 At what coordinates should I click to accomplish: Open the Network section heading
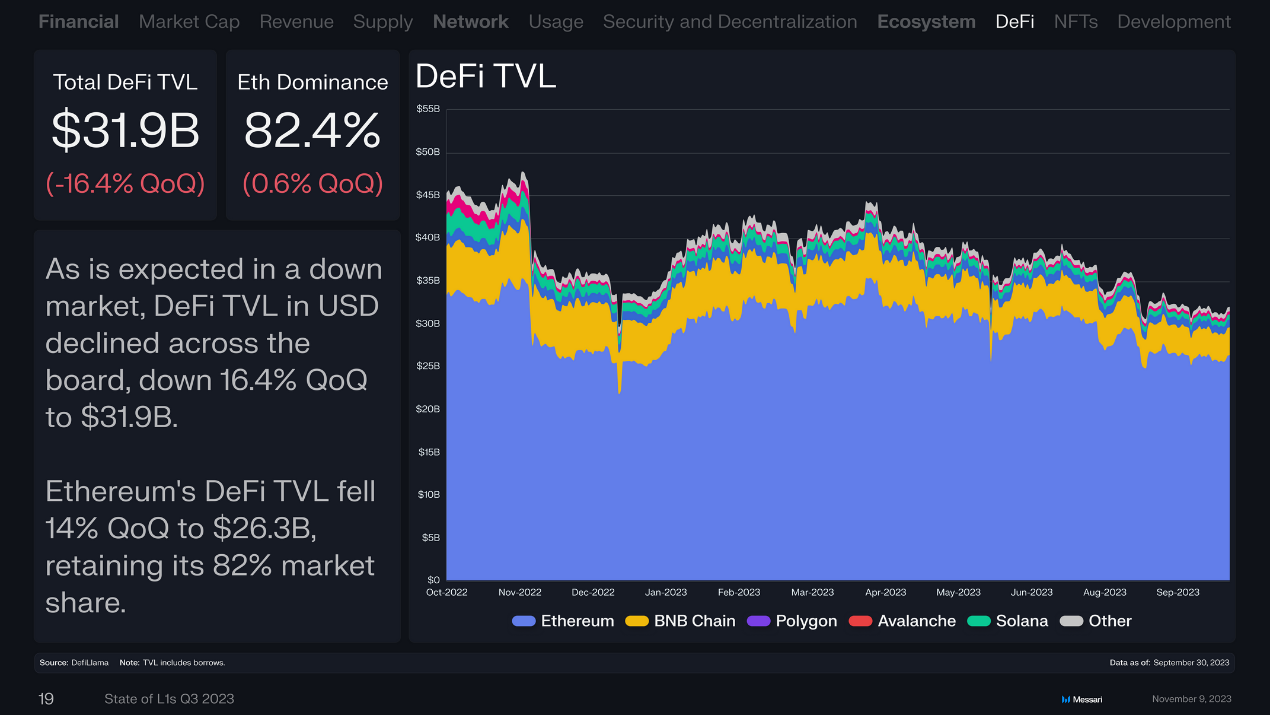(x=470, y=21)
